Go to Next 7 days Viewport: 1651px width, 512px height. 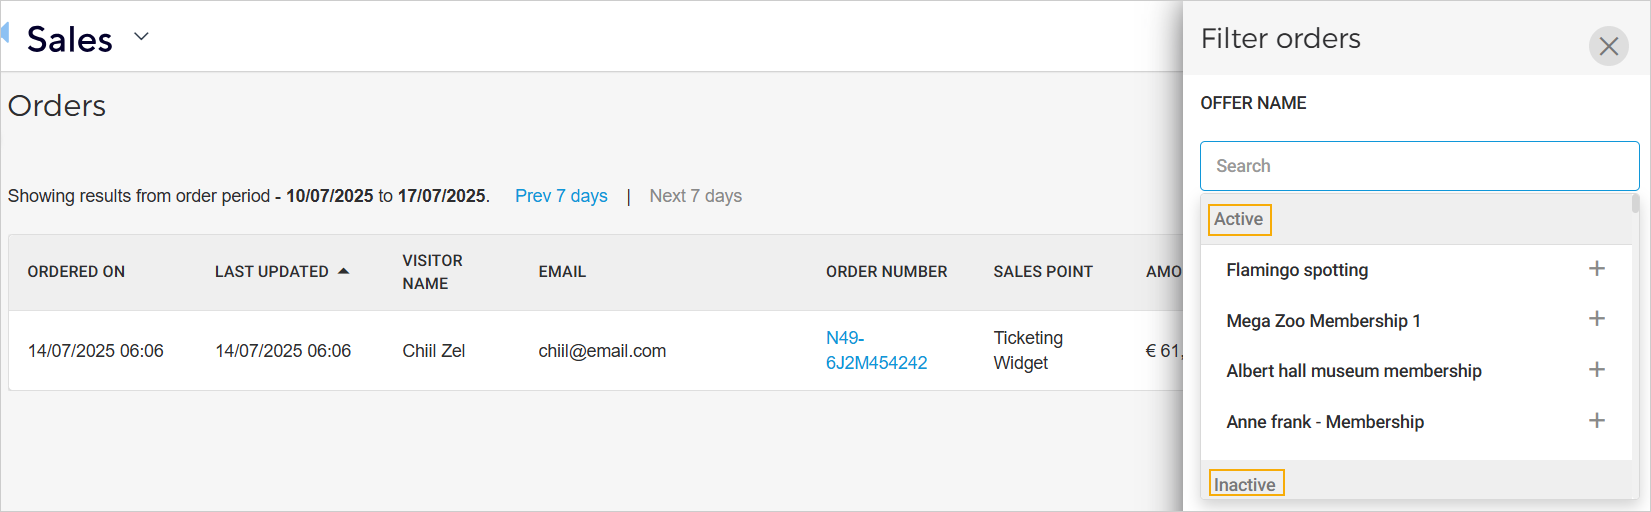point(695,196)
